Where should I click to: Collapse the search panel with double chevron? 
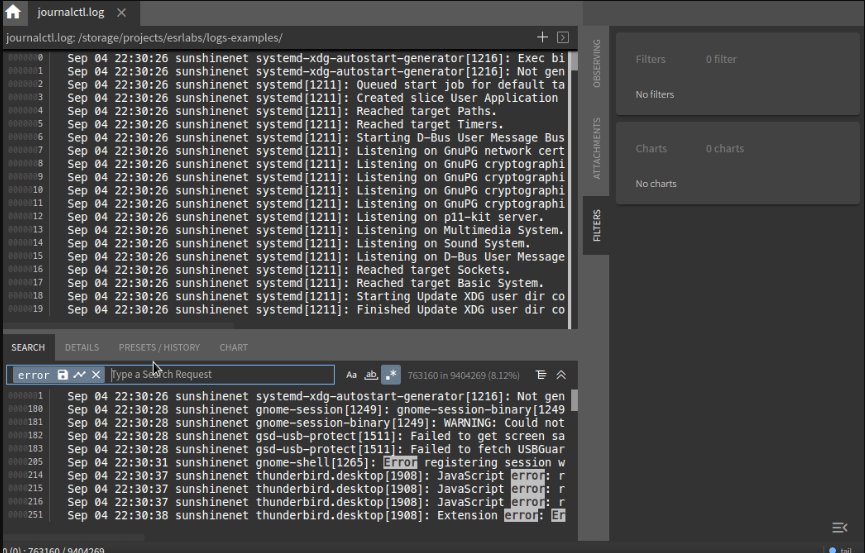point(561,375)
